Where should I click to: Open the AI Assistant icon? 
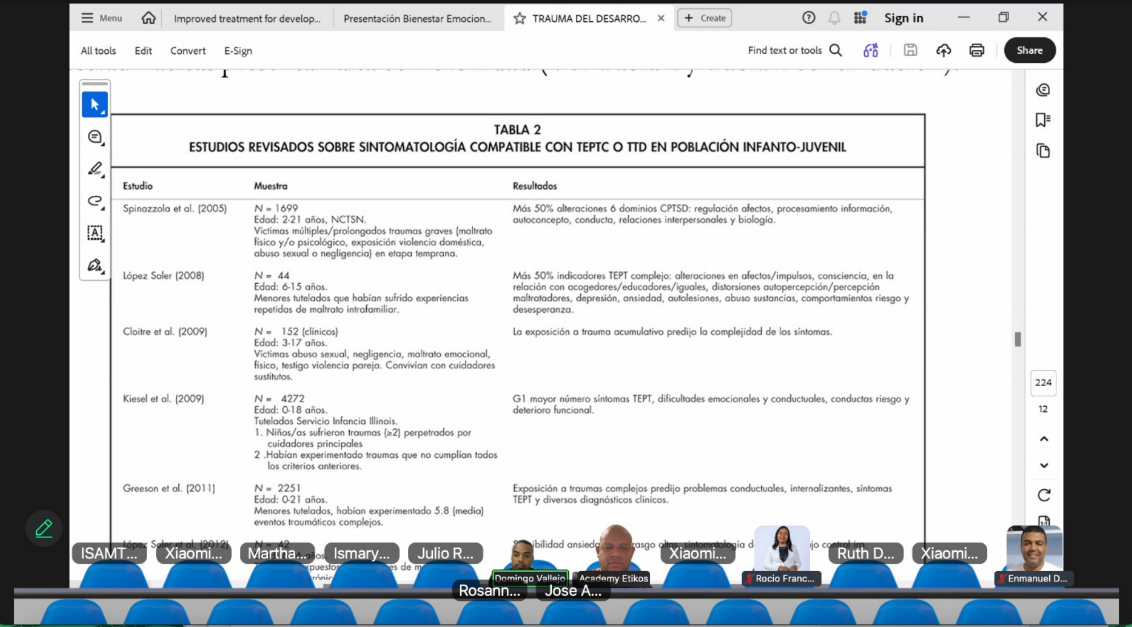[x=870, y=50]
